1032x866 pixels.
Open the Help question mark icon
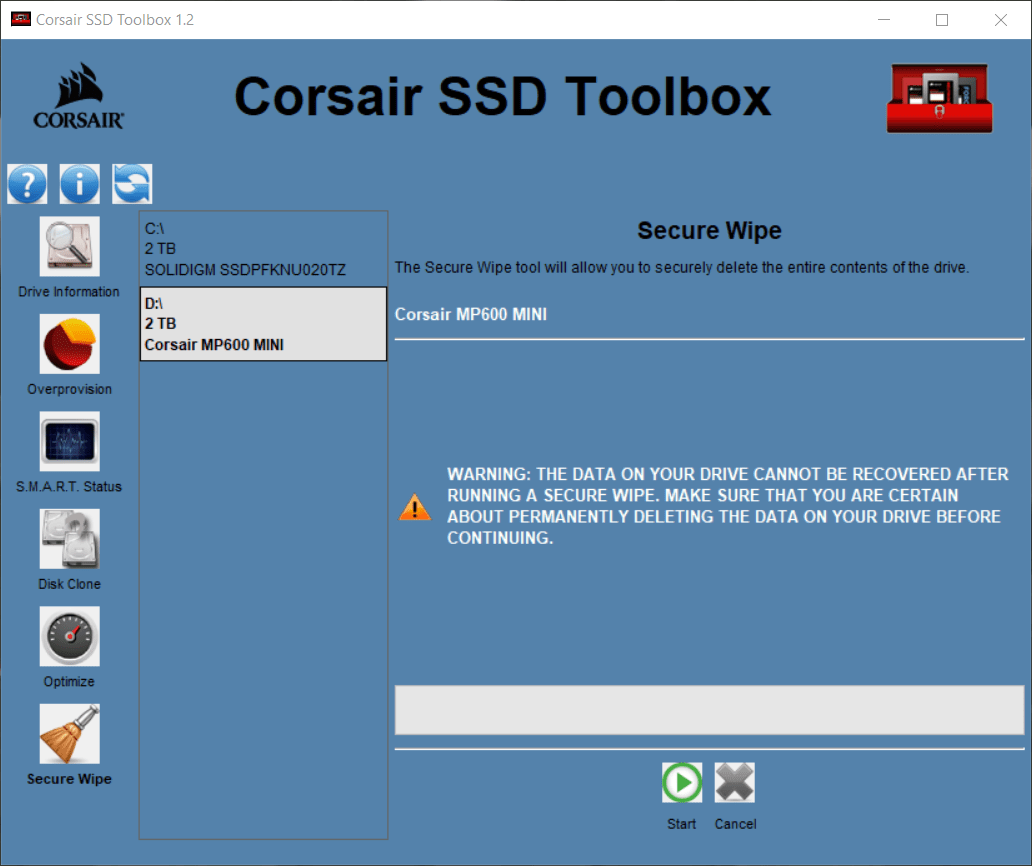pyautogui.click(x=27, y=184)
